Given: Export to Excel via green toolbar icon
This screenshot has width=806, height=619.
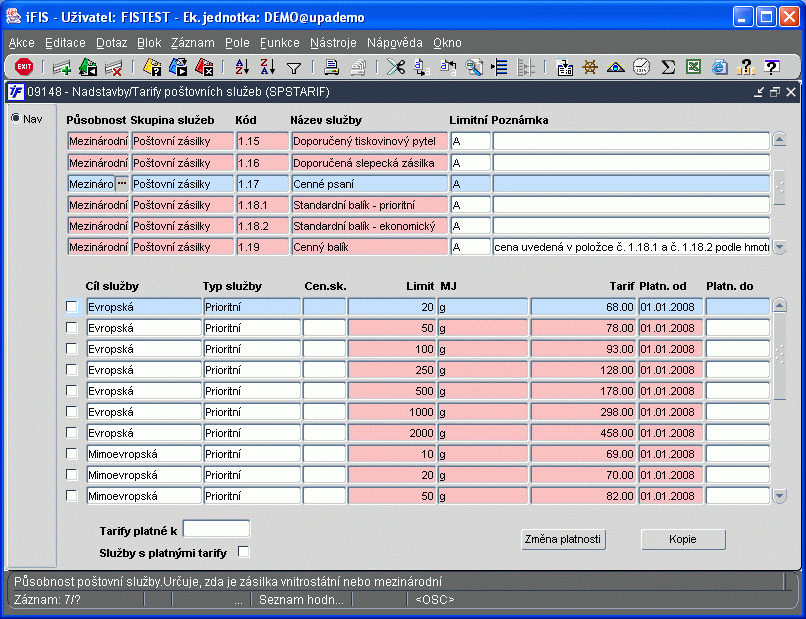Looking at the screenshot, I should click(694, 68).
